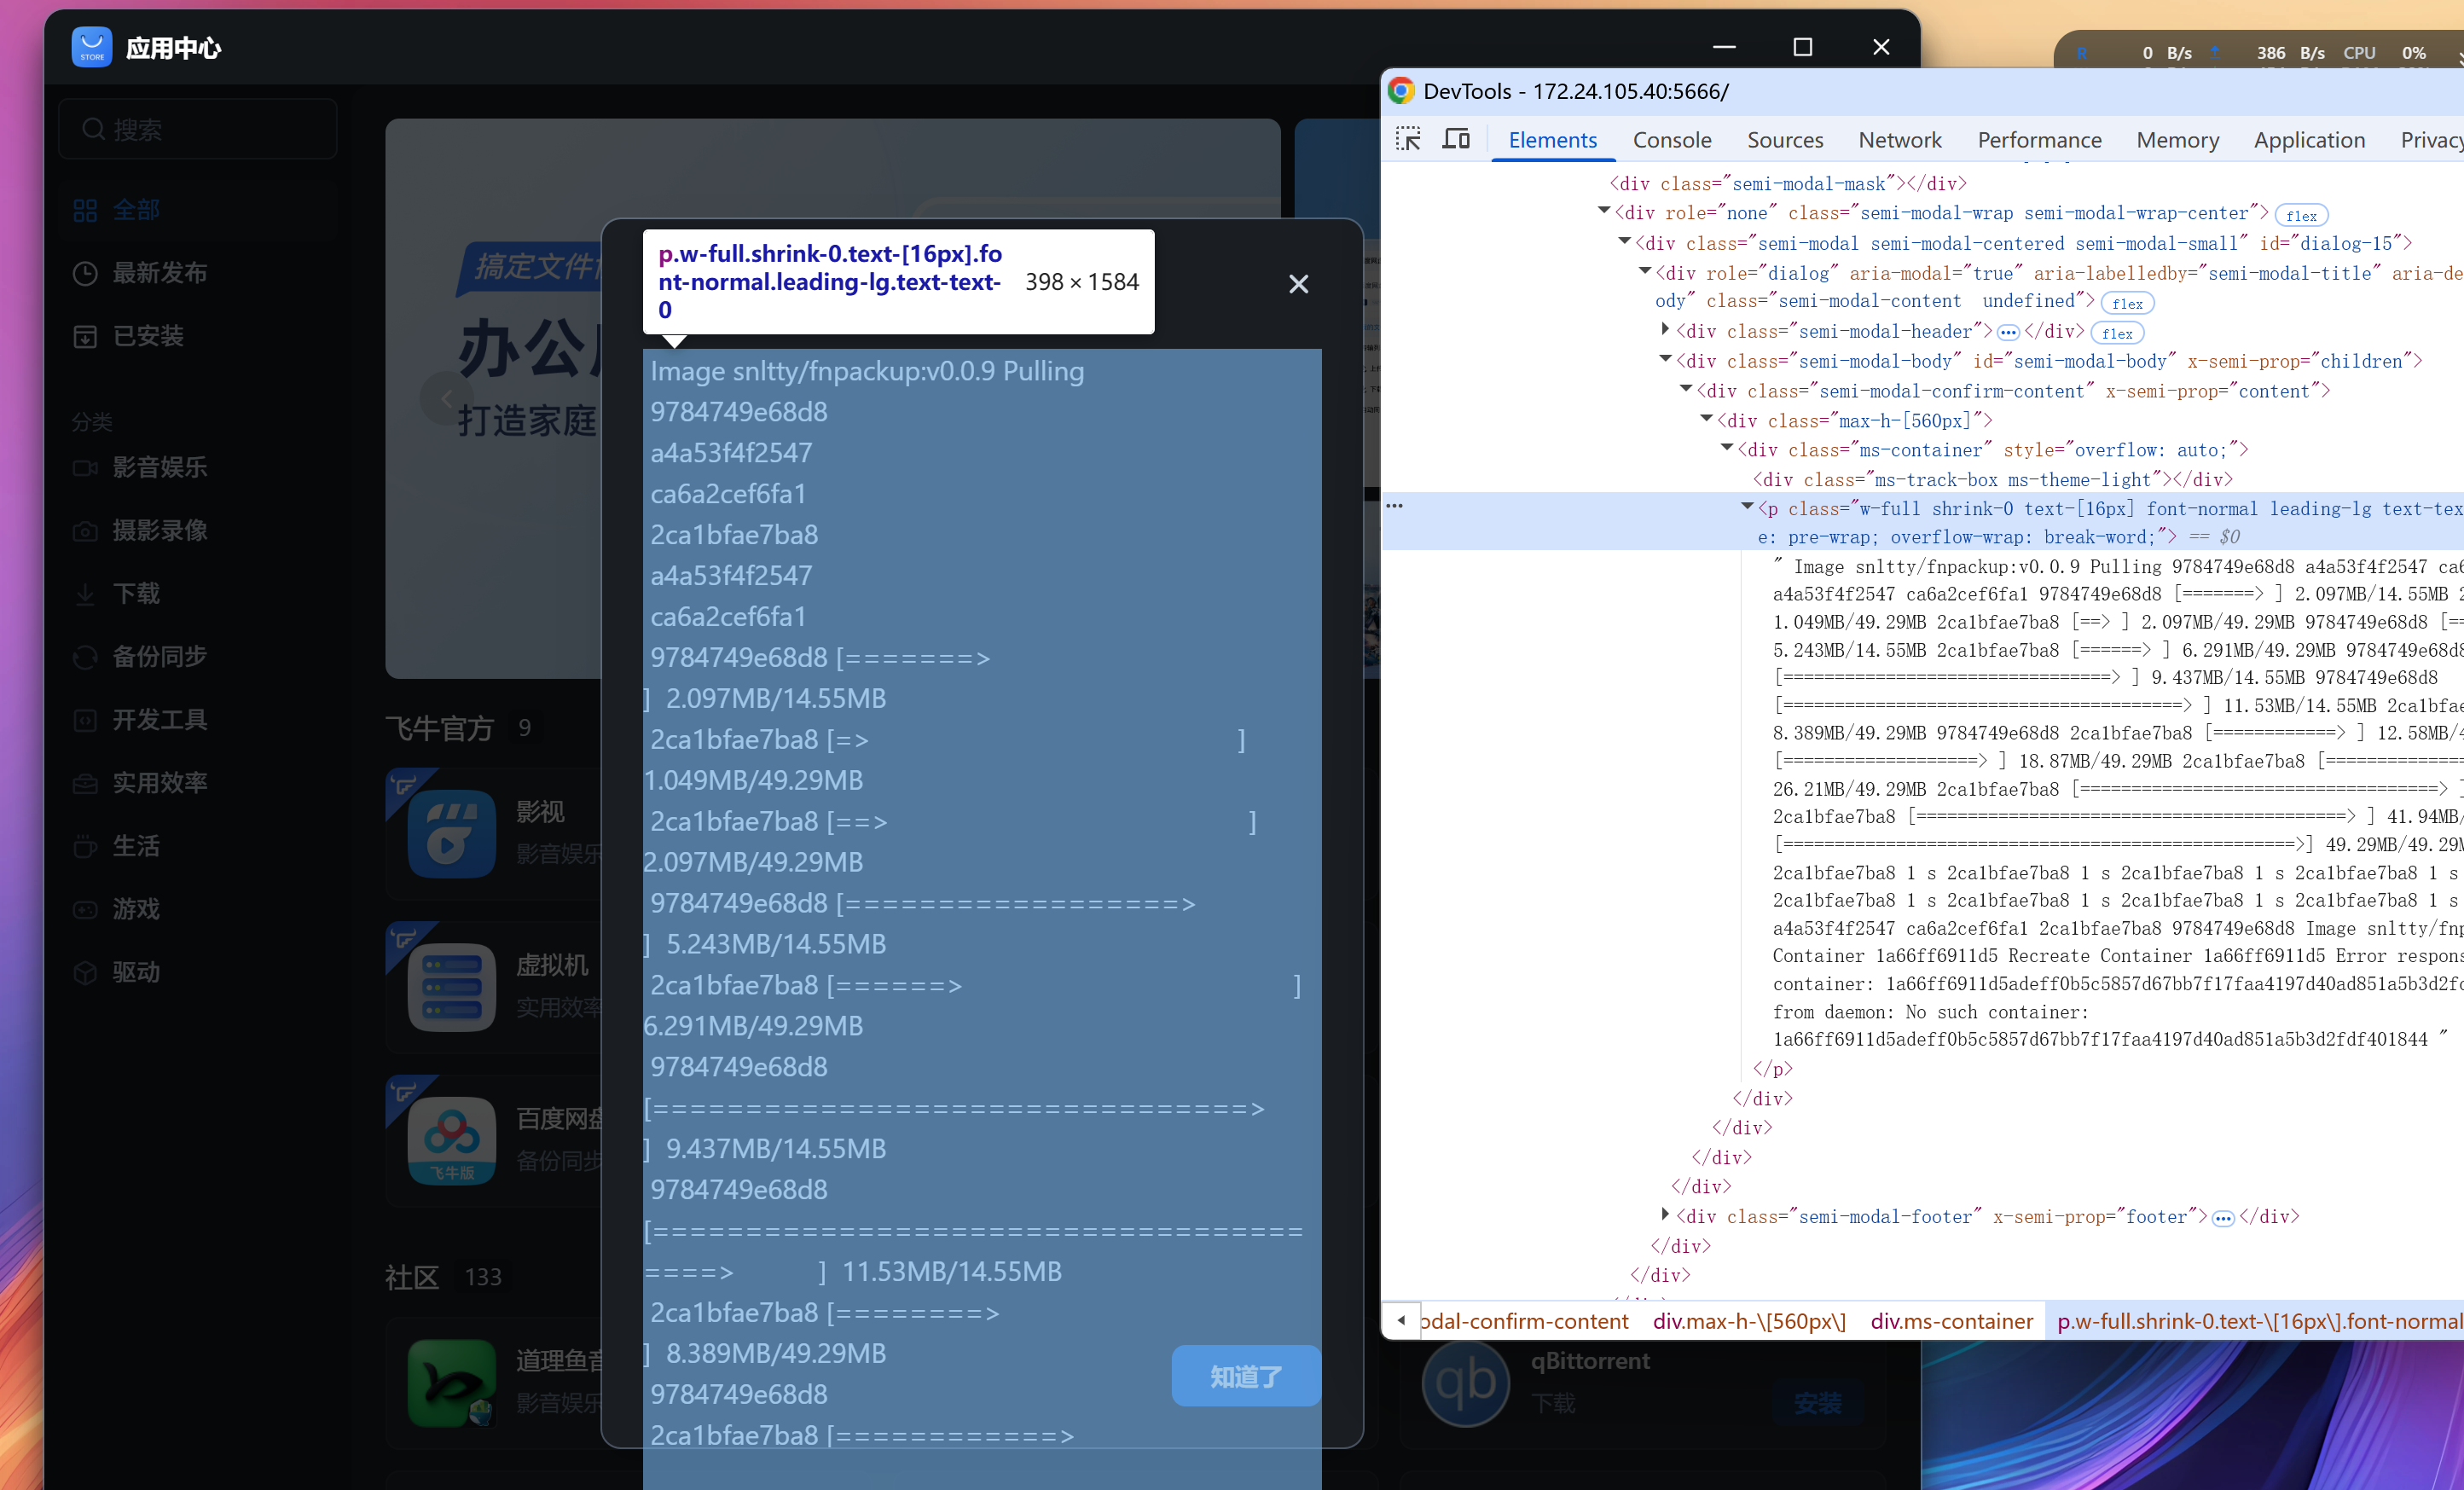Click the 虚拟机 app icon

pyautogui.click(x=451, y=987)
